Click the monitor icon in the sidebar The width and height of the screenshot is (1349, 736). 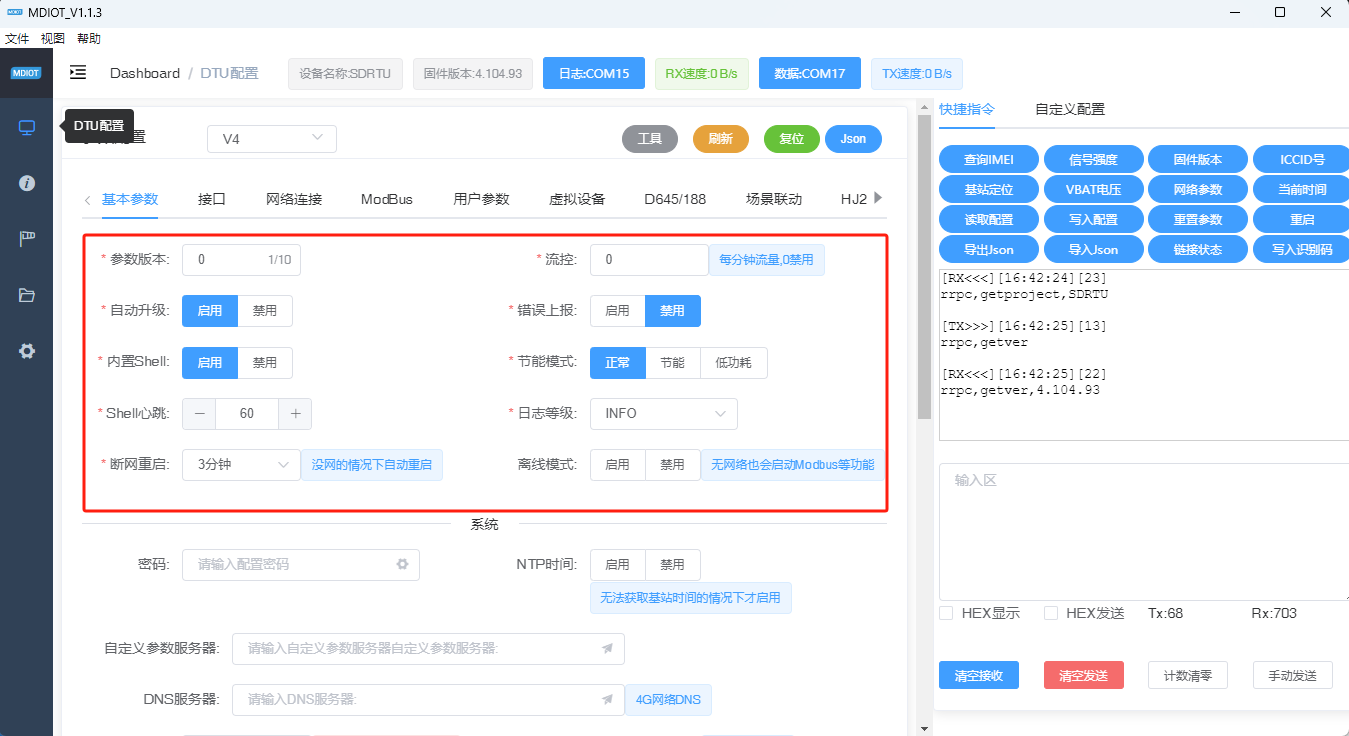point(26,127)
